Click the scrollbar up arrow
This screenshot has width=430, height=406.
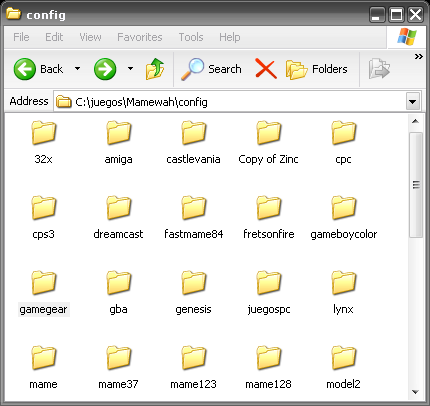(415, 121)
